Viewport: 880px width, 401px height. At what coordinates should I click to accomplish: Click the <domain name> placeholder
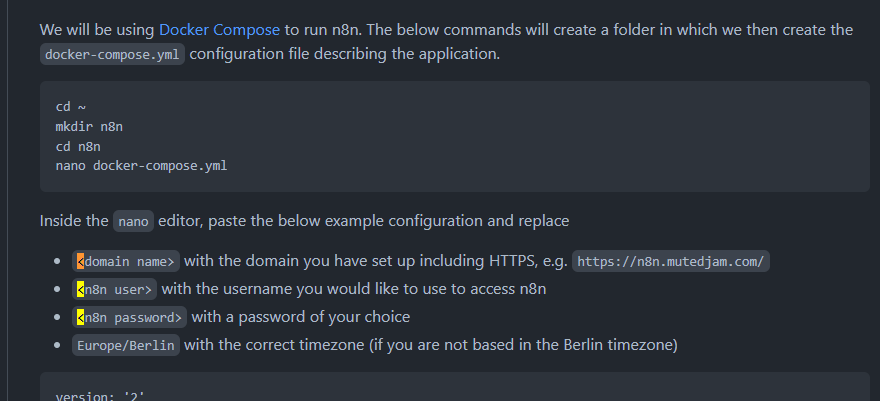126,262
